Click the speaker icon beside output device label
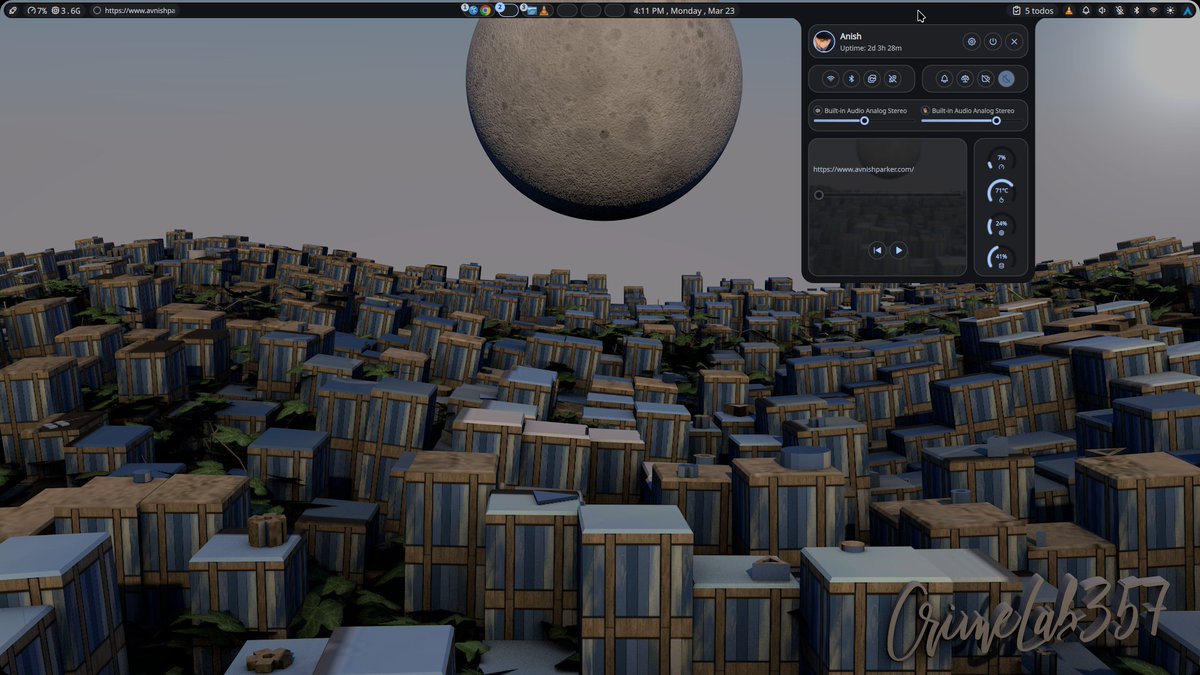This screenshot has width=1200, height=675. click(x=818, y=110)
